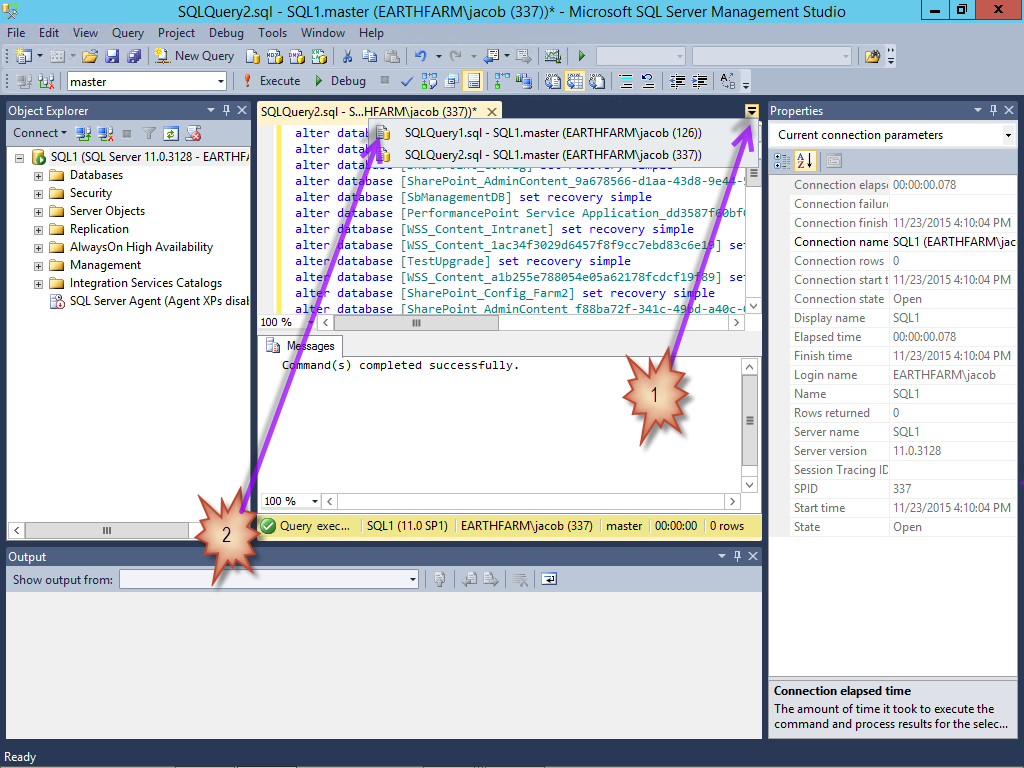Toggle Results to File mode
The image size is (1024, 768).
tap(597, 82)
